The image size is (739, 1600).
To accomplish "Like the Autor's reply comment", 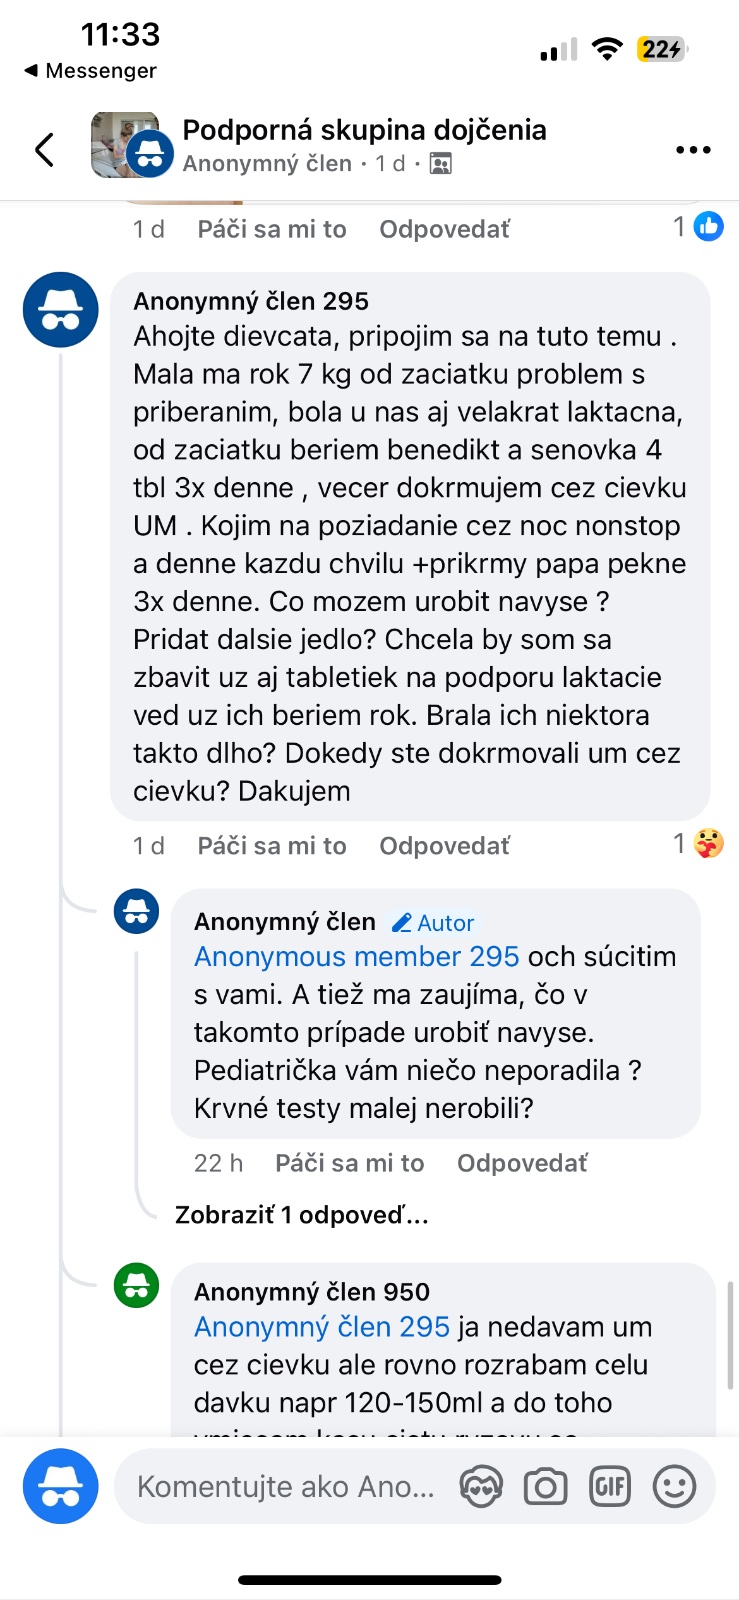I will [x=350, y=1163].
